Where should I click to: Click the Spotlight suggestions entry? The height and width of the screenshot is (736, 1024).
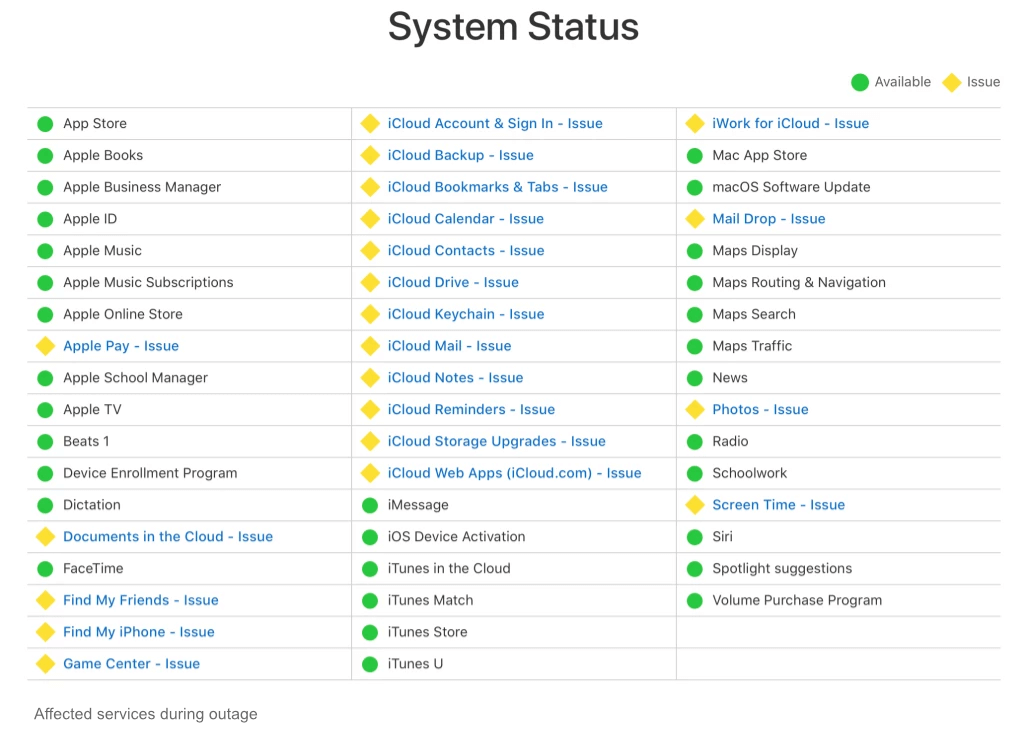tap(782, 569)
